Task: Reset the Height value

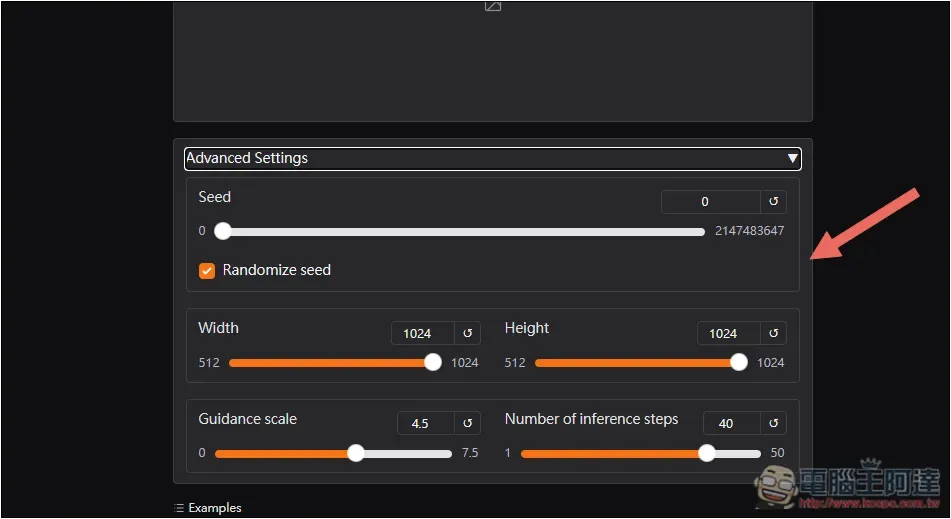Action: click(773, 333)
